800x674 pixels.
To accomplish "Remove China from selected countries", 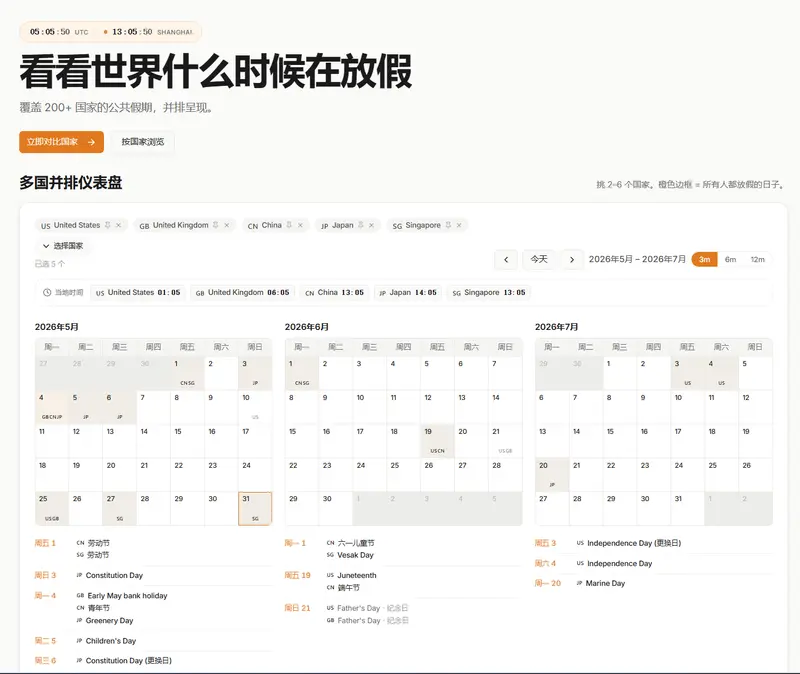I will [x=300, y=225].
